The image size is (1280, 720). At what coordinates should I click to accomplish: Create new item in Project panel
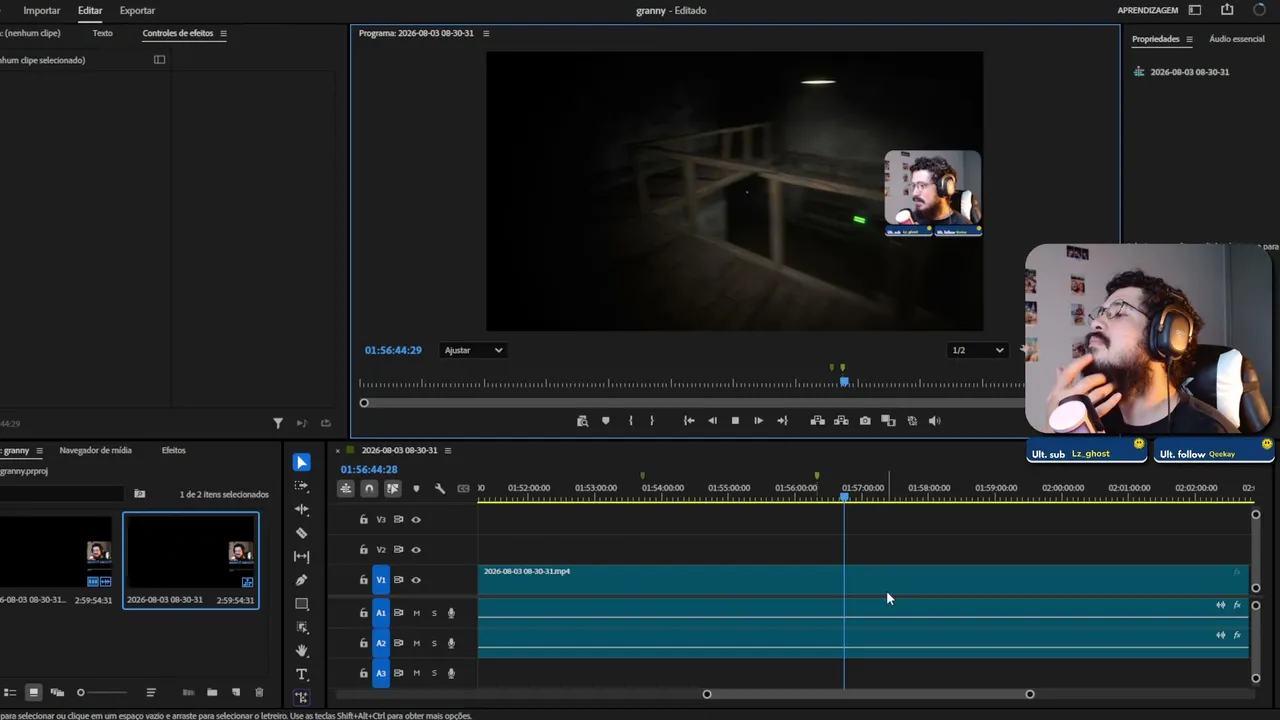236,692
